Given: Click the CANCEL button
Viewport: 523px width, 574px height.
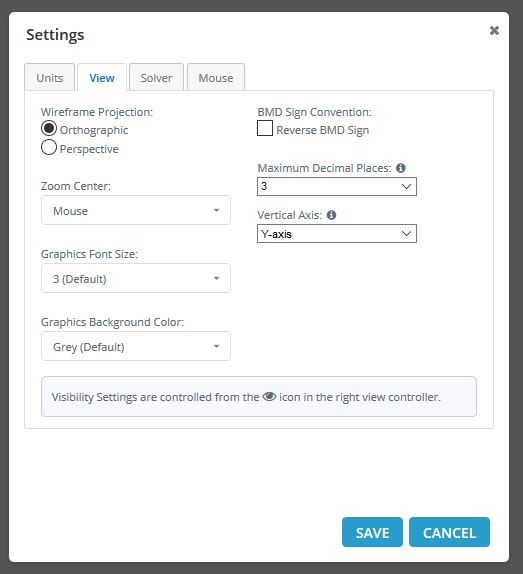Looking at the screenshot, I should point(449,532).
